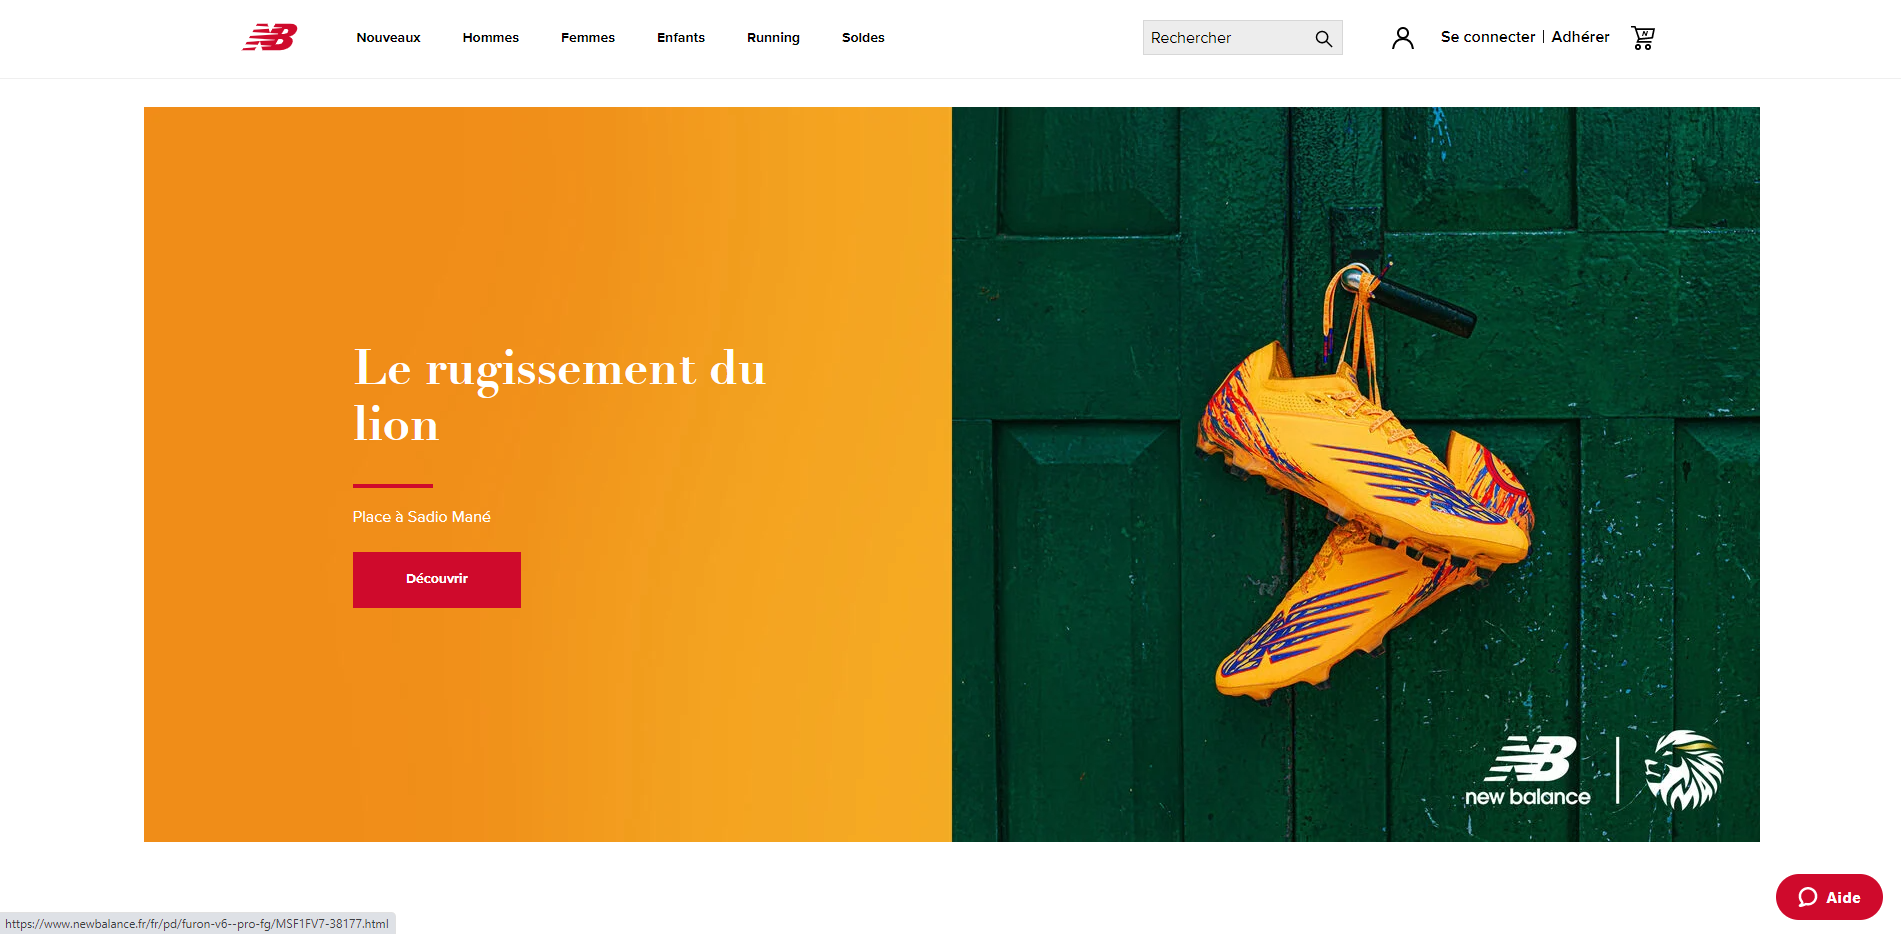Image resolution: width=1901 pixels, height=934 pixels.
Task: Open the Enfants menu
Action: coord(681,38)
